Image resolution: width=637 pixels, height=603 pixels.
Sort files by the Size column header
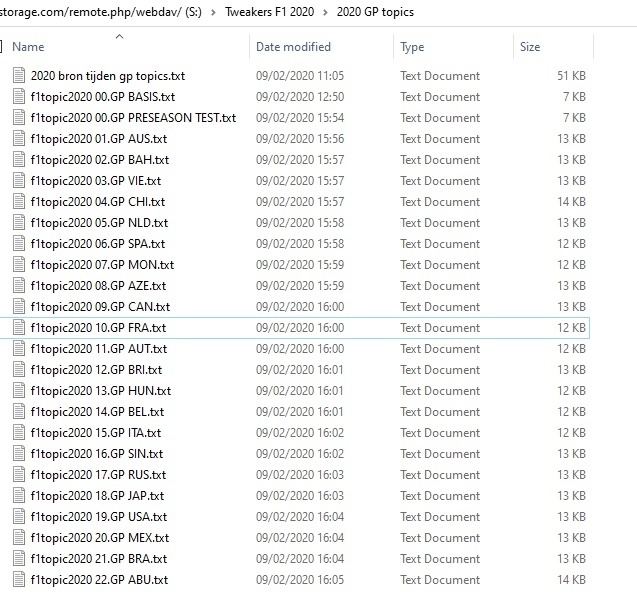pyautogui.click(x=530, y=47)
